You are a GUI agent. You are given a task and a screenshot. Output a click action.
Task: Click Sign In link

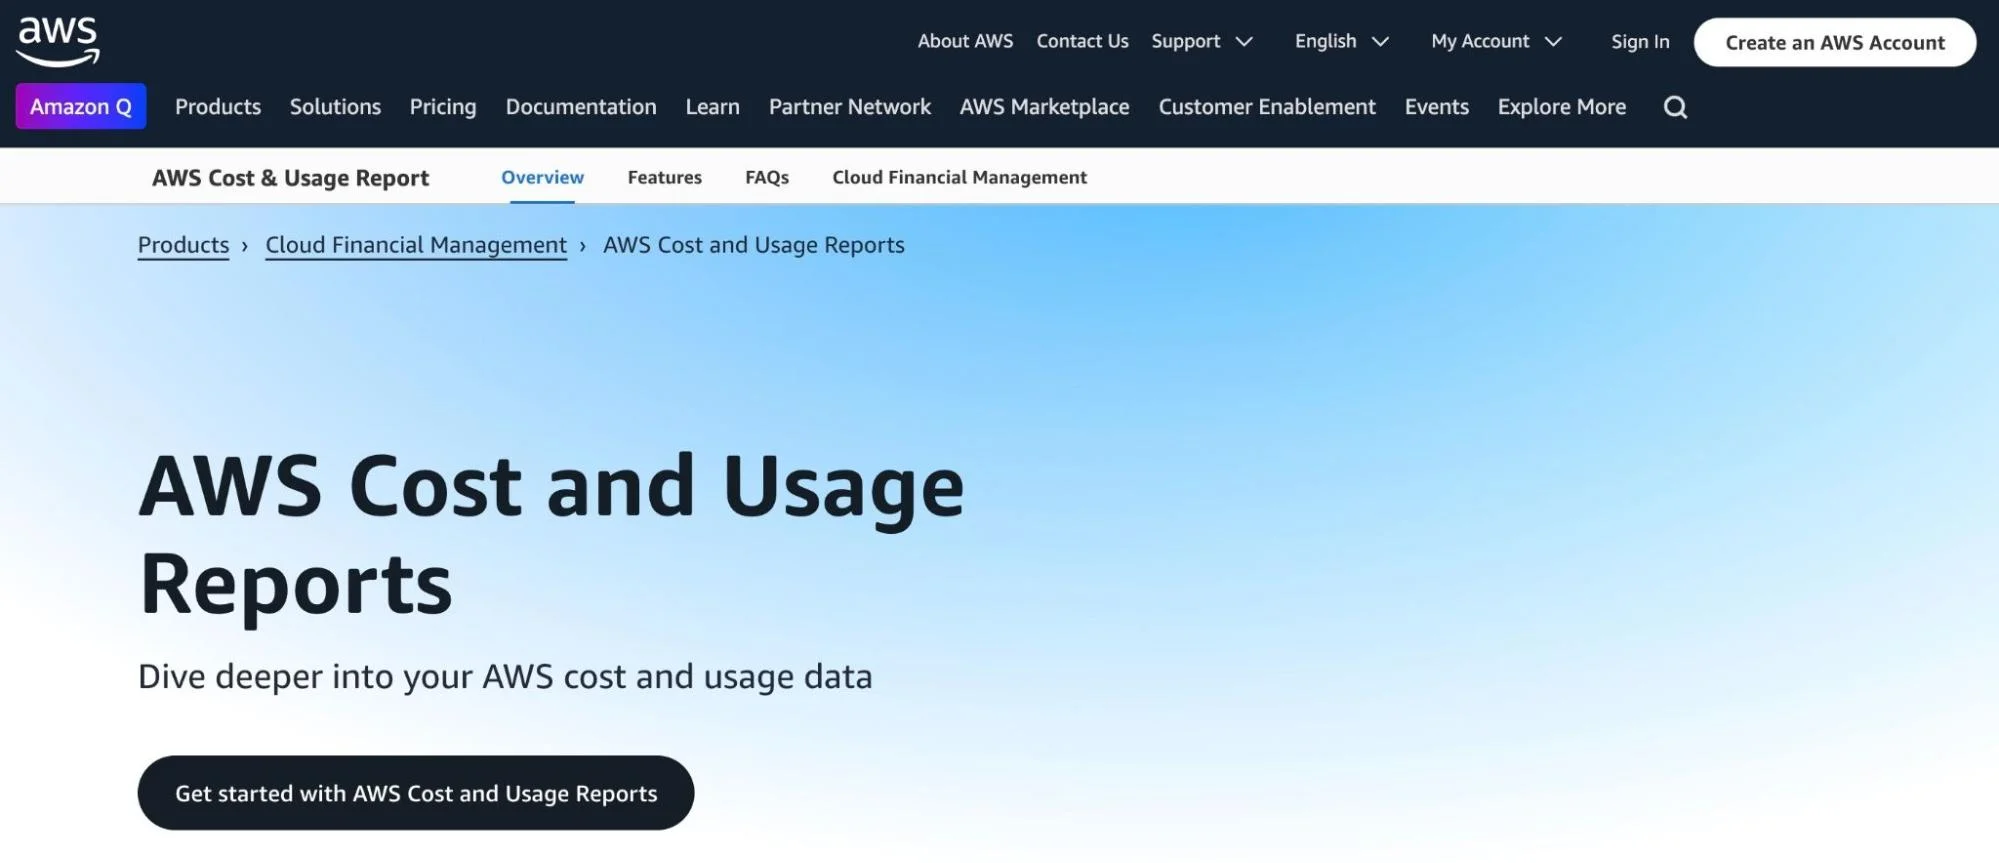pyautogui.click(x=1640, y=42)
